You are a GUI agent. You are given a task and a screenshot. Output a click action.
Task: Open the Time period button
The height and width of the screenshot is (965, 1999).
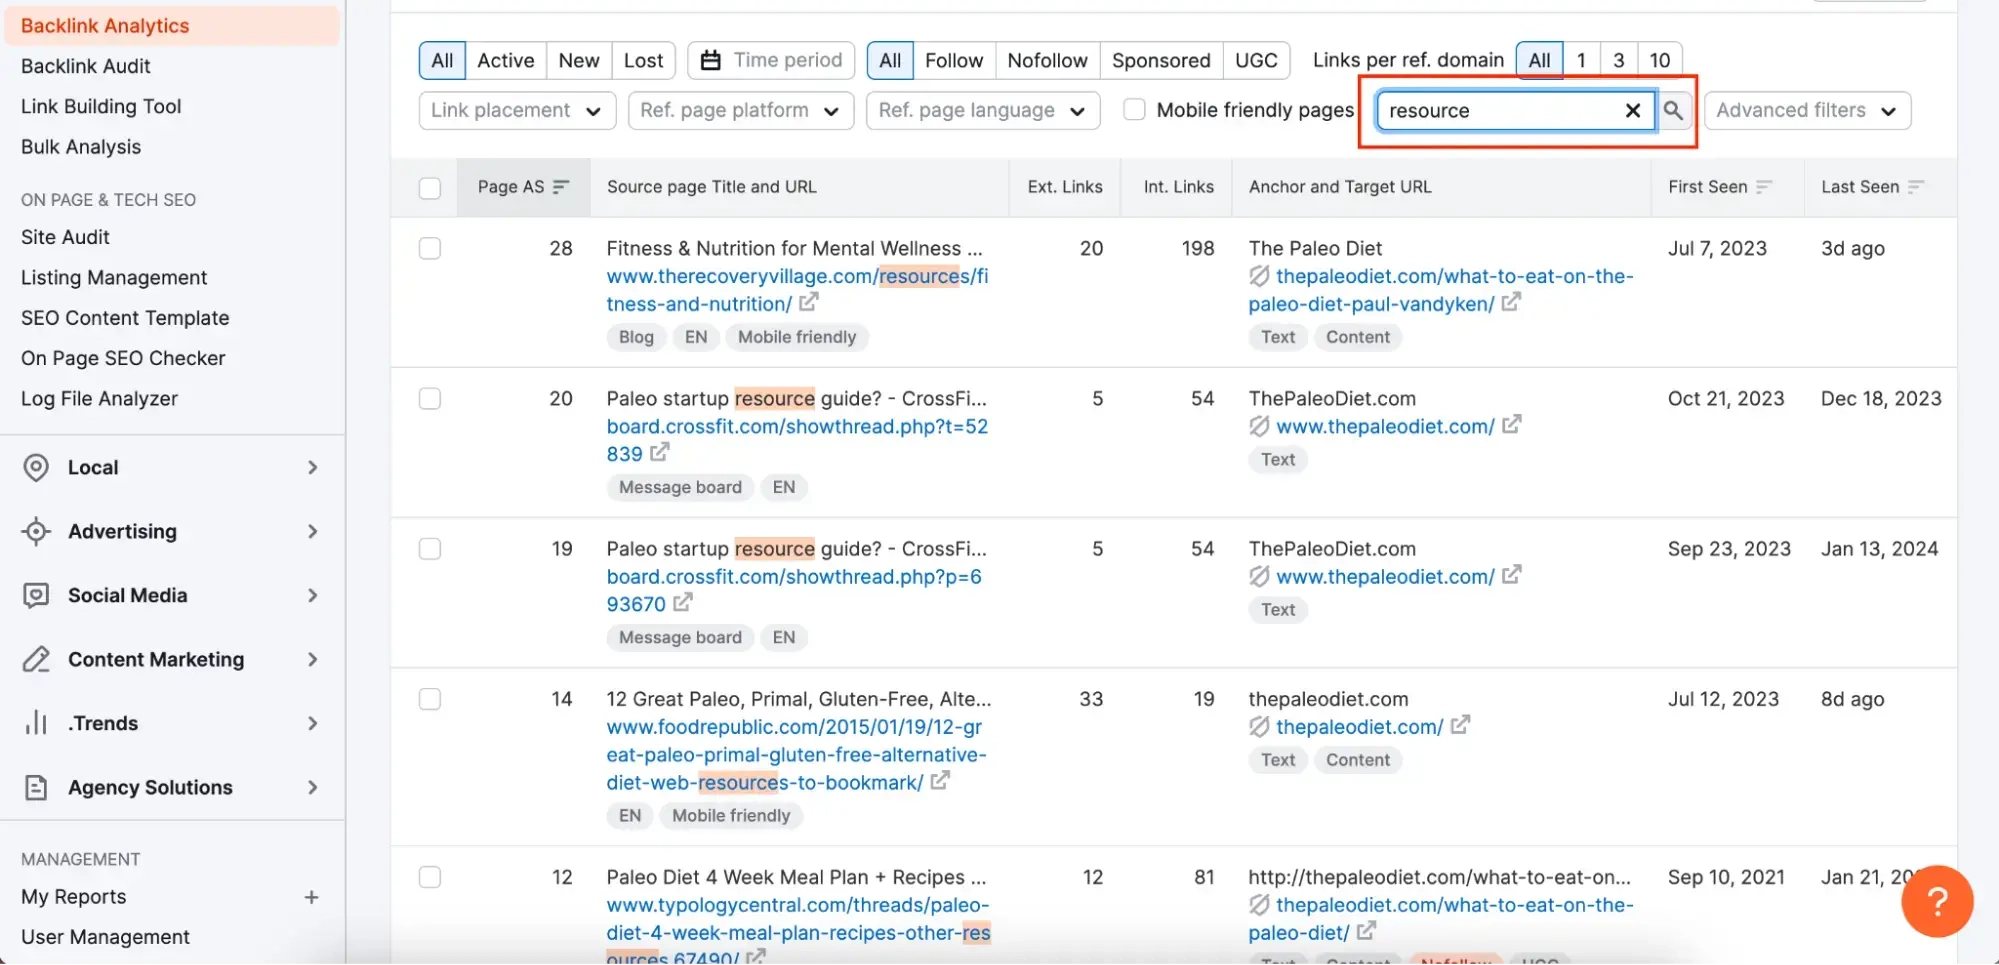pos(771,60)
